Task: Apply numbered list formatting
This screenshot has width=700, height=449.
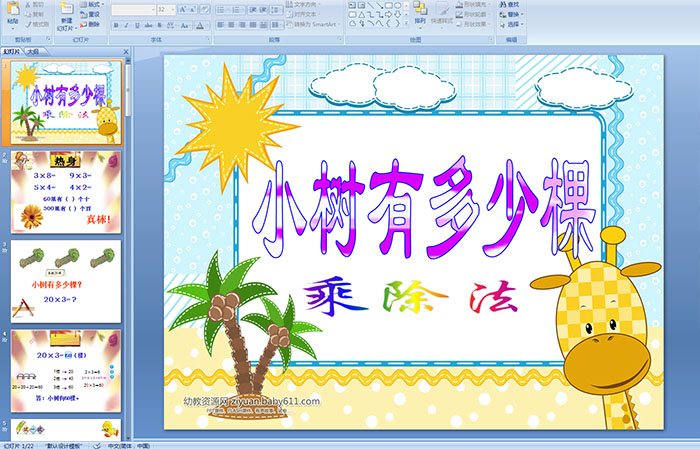Action: click(x=238, y=10)
